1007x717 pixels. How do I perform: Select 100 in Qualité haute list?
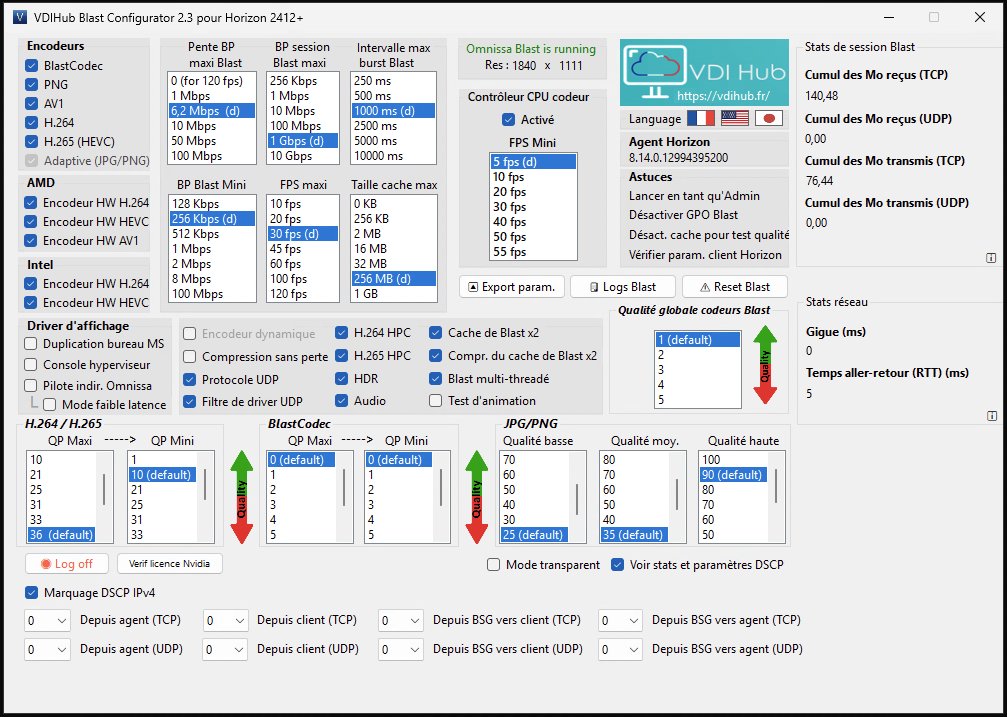click(733, 459)
